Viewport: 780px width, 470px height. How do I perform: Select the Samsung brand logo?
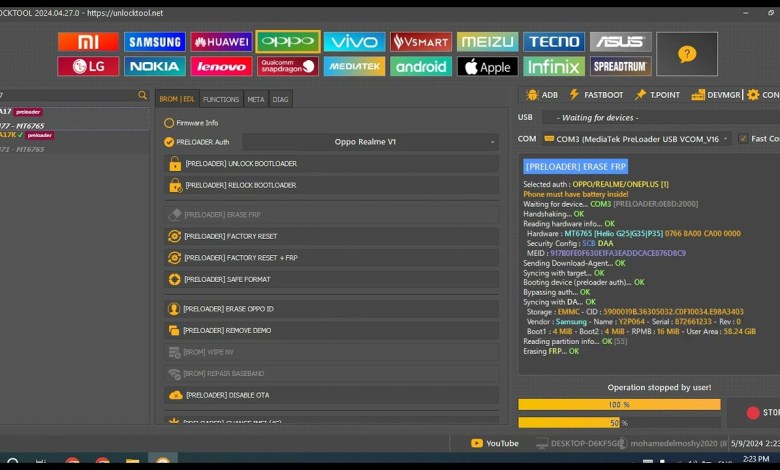[x=155, y=42]
